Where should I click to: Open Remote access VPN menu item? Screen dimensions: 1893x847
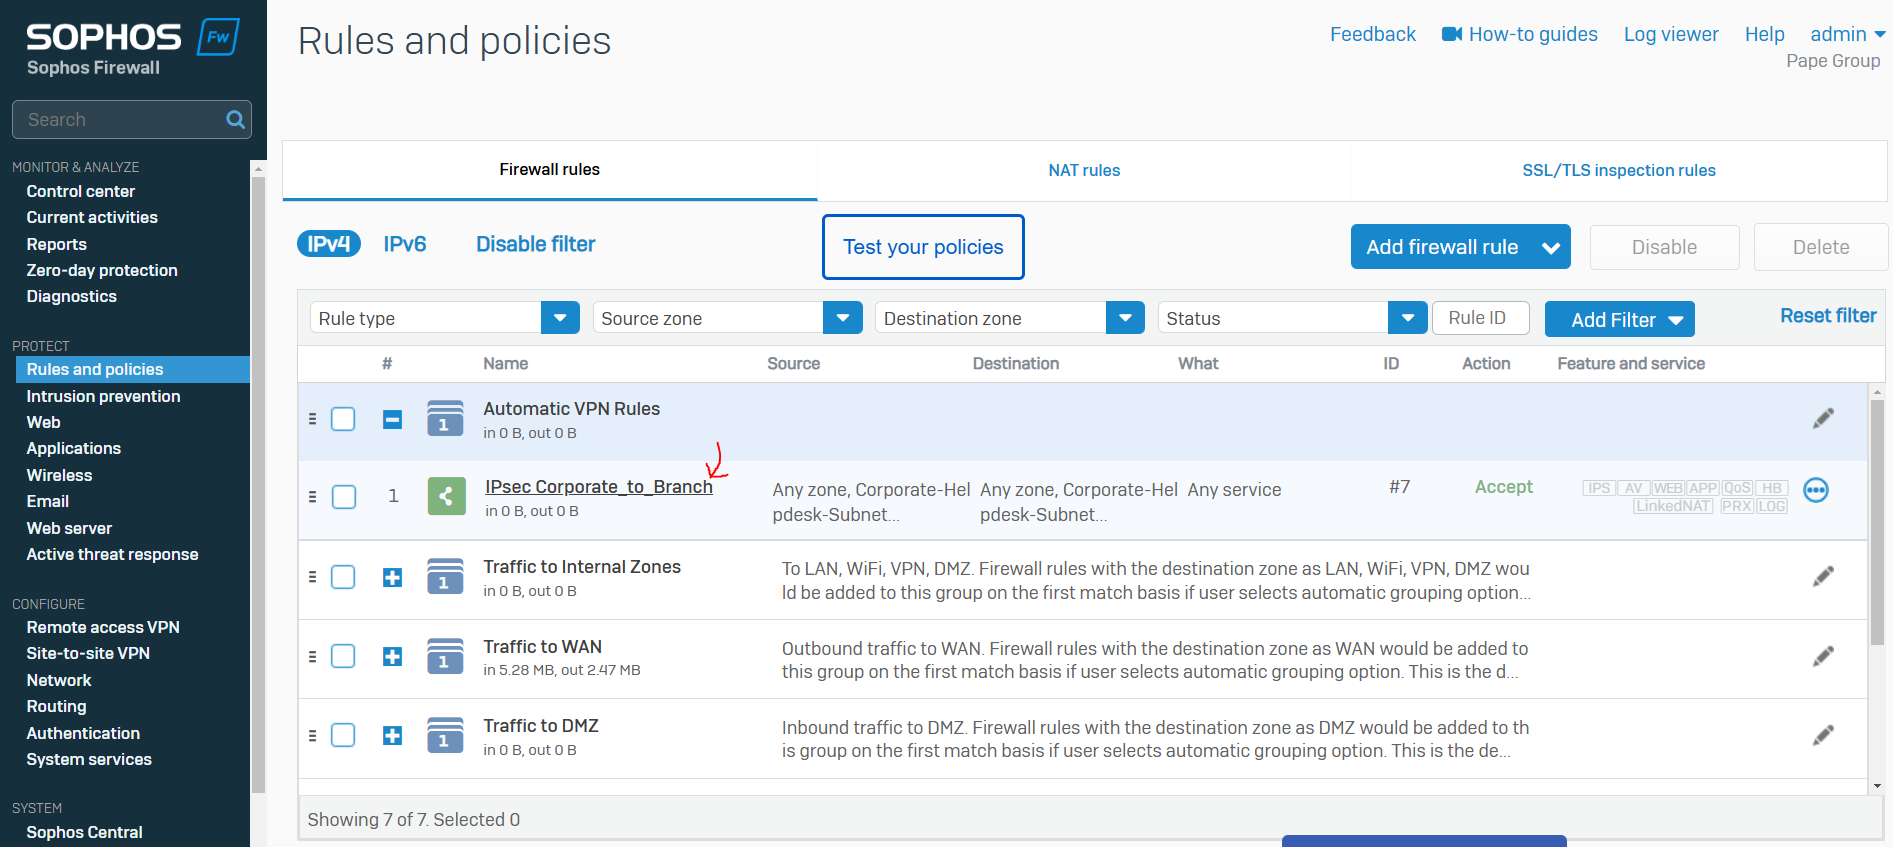coord(103,627)
